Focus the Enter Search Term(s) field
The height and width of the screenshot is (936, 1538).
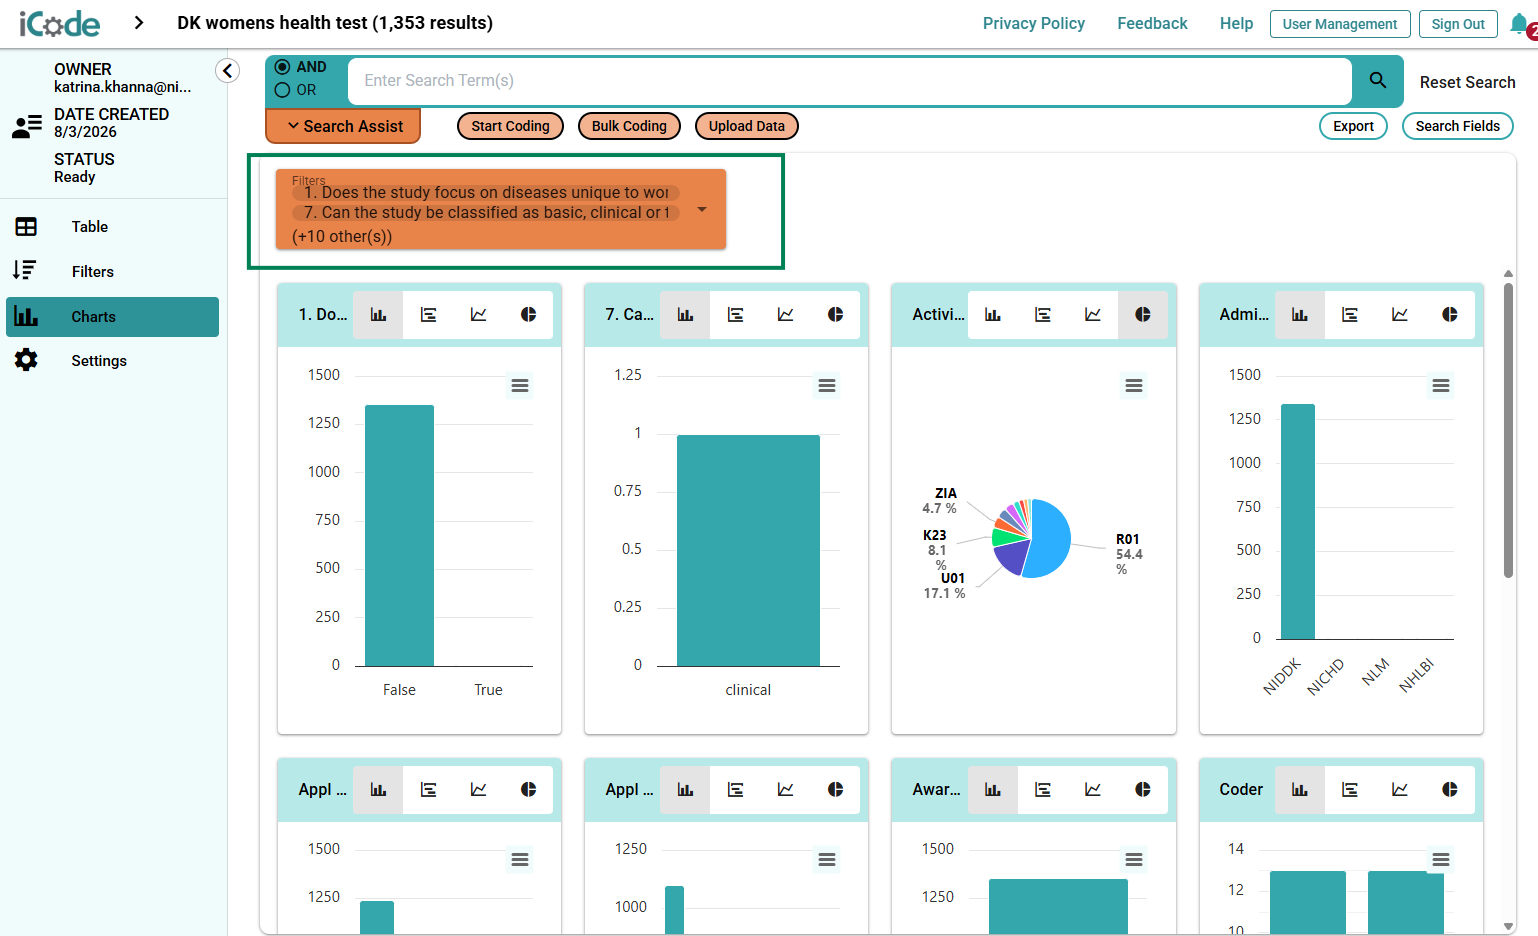(850, 81)
